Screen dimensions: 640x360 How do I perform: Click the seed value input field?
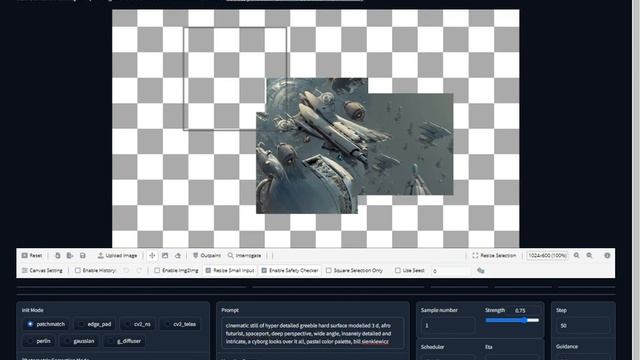451,271
